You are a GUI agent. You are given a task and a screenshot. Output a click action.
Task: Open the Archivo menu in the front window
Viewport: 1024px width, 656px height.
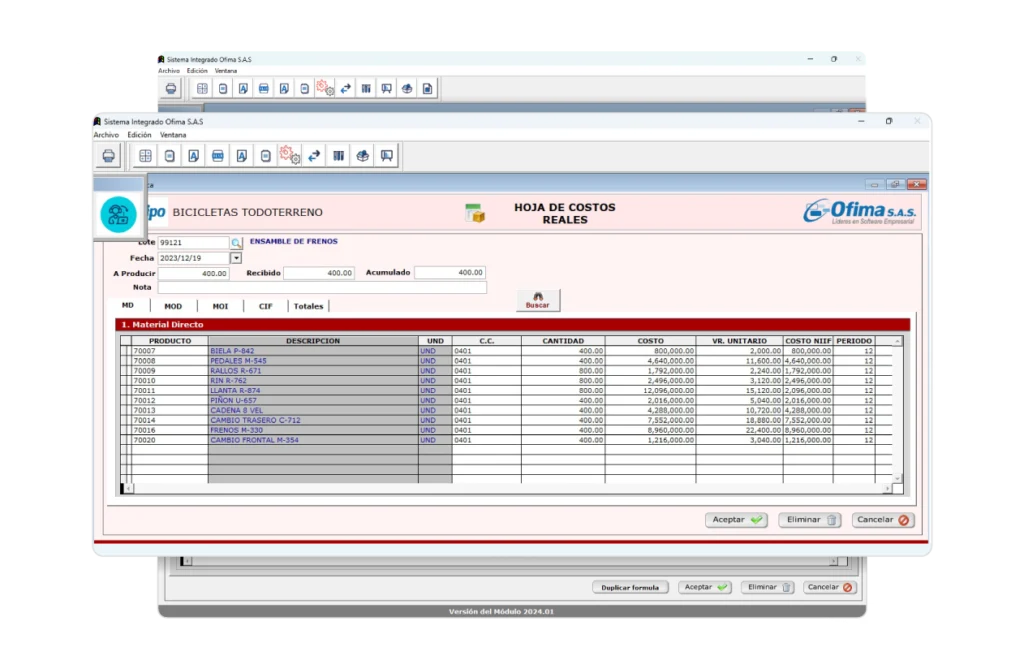pos(106,135)
